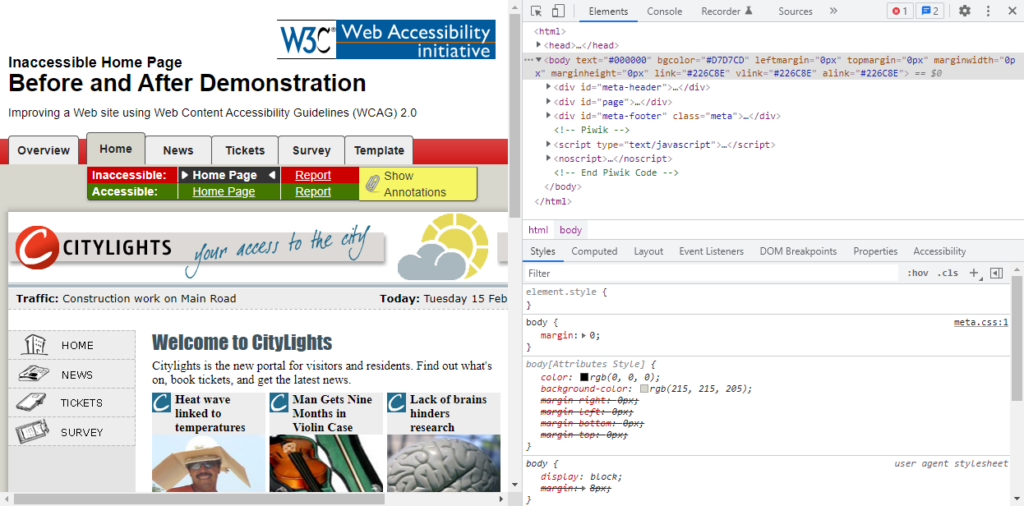This screenshot has width=1024, height=506.
Task: Toggle the .cls element classes panel
Action: (x=947, y=273)
